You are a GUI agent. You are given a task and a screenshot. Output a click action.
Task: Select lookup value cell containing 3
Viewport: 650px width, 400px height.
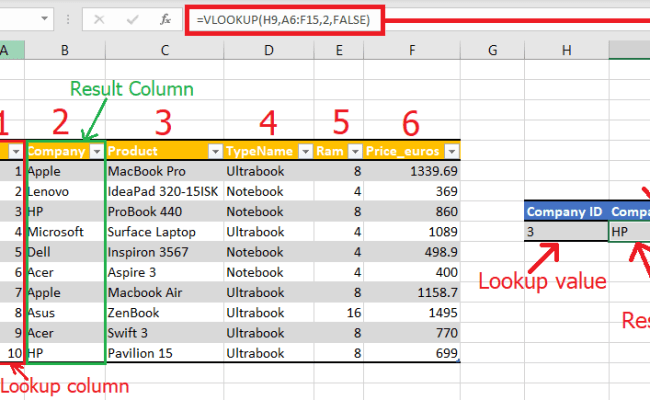click(567, 232)
